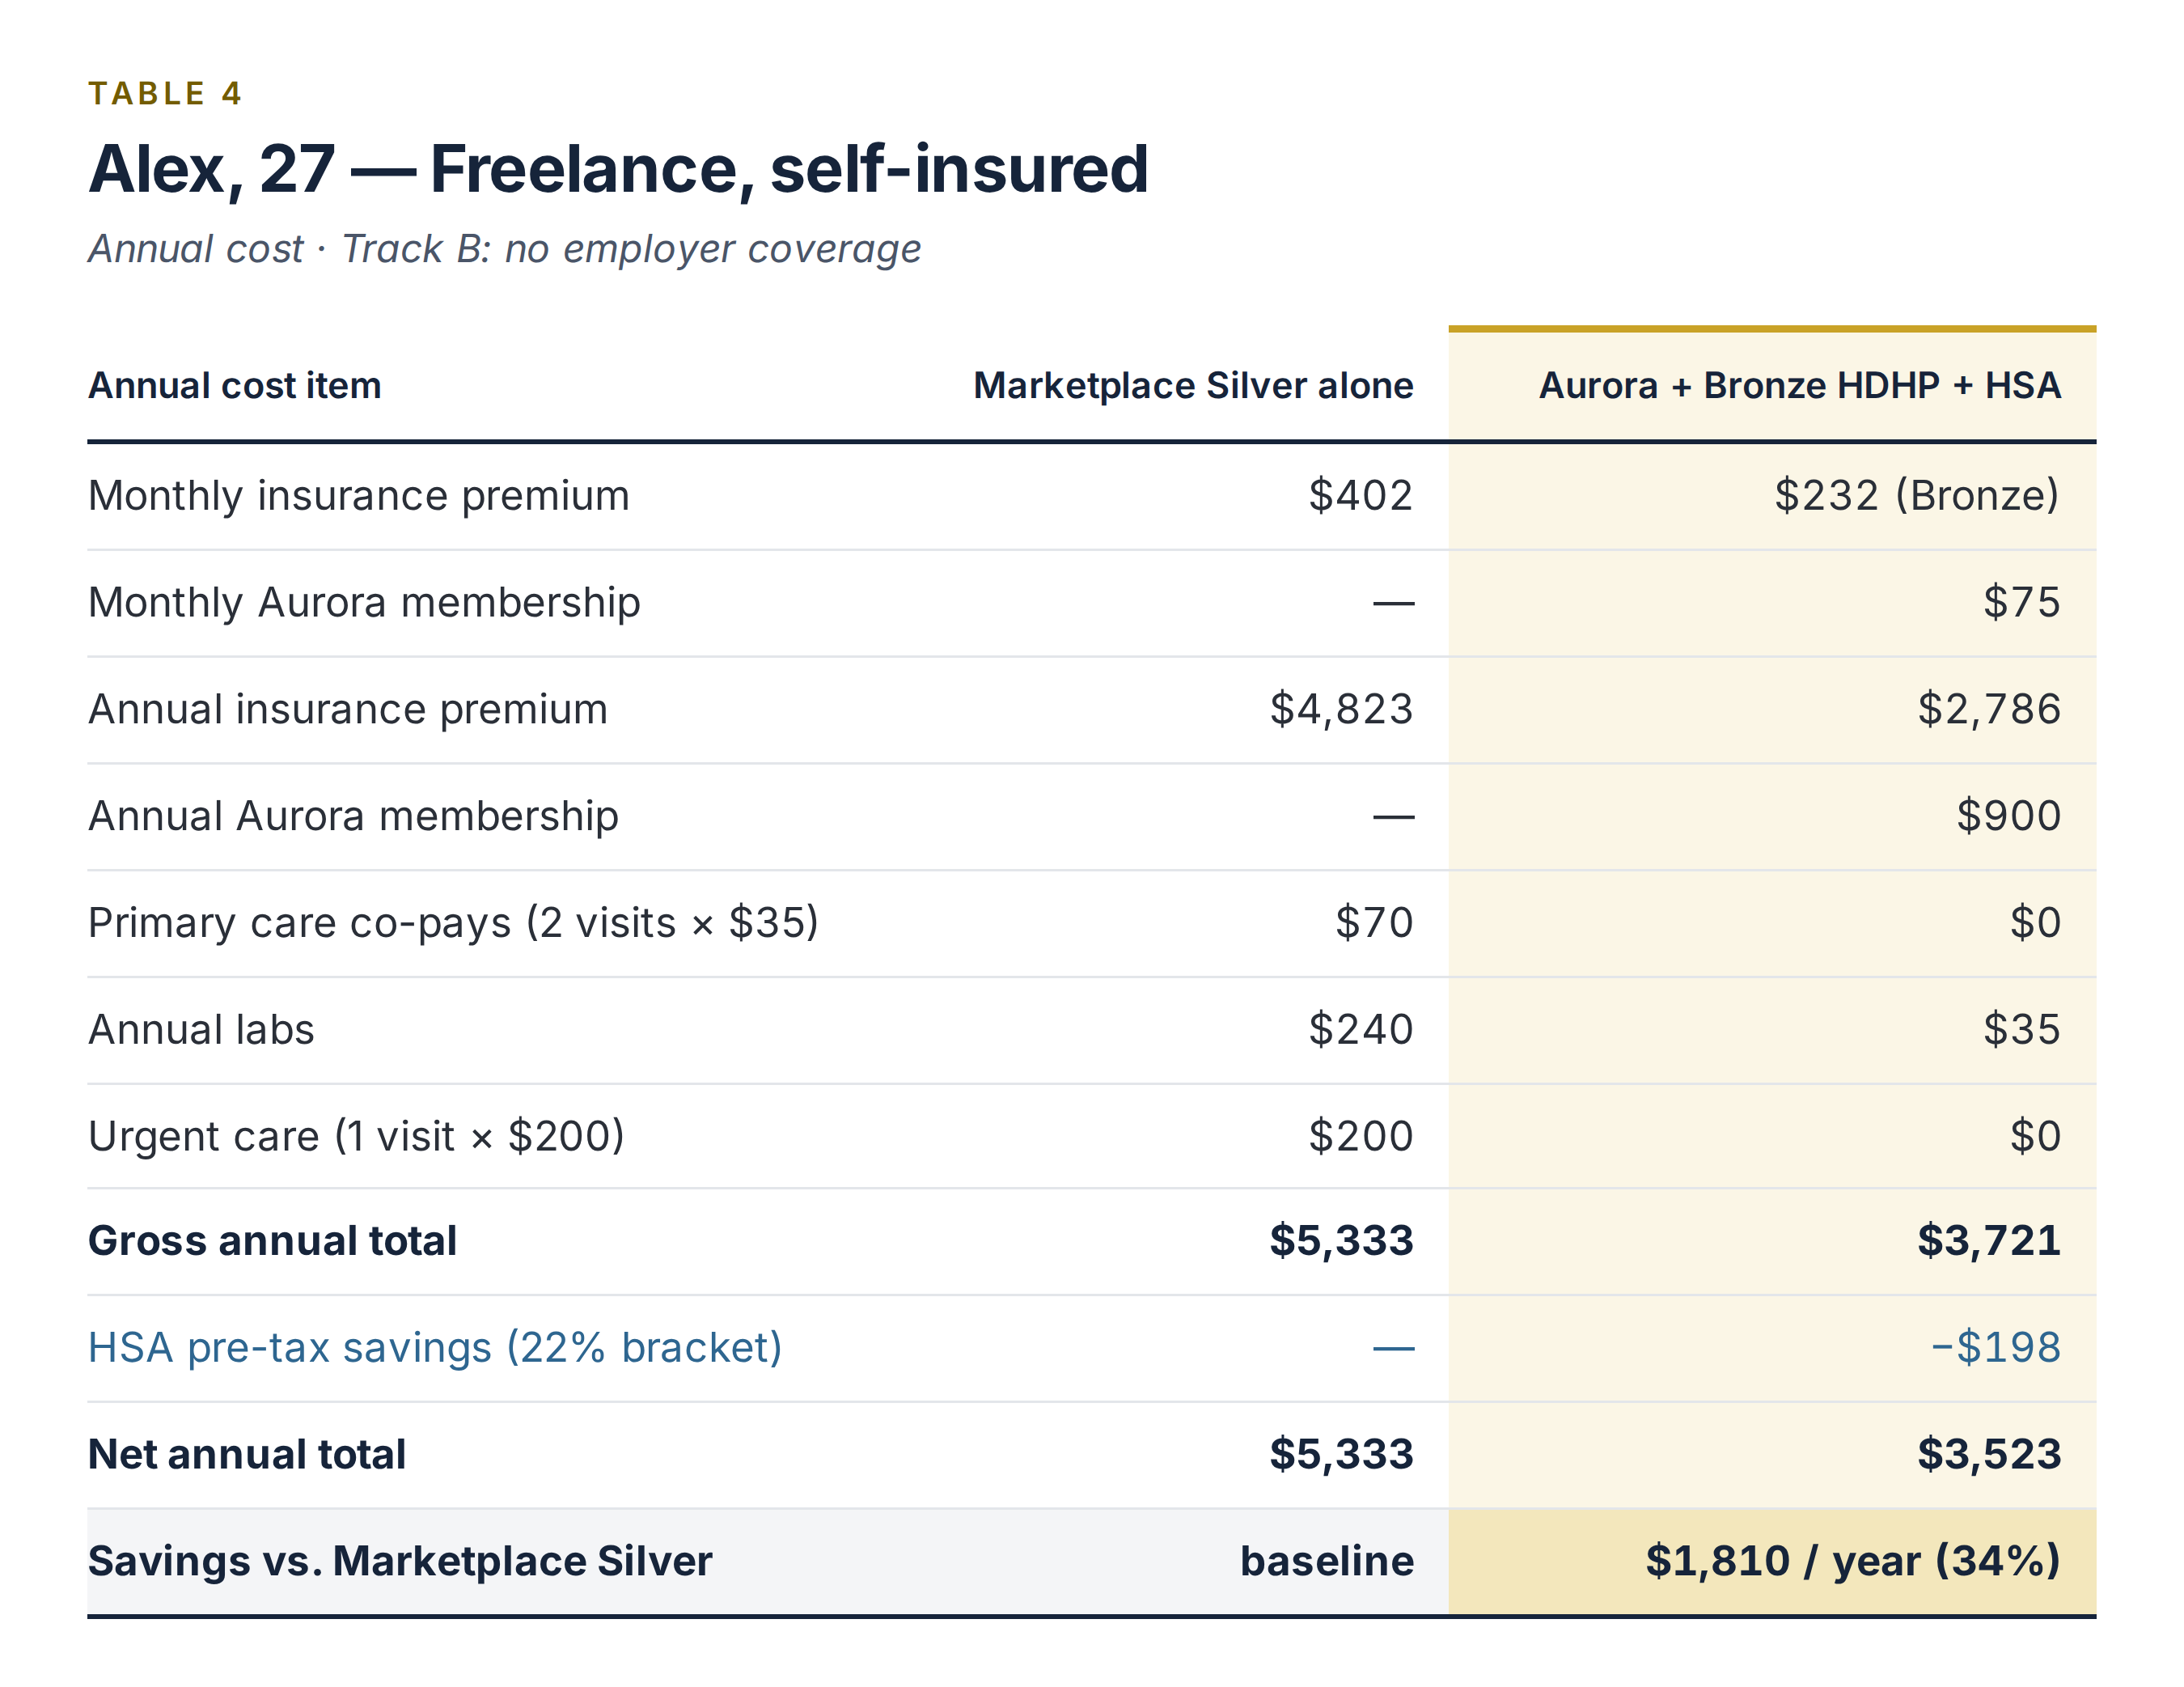Click the 'Annual Aurora membership' row label
2184x1687 pixels.
pyautogui.click(x=353, y=817)
